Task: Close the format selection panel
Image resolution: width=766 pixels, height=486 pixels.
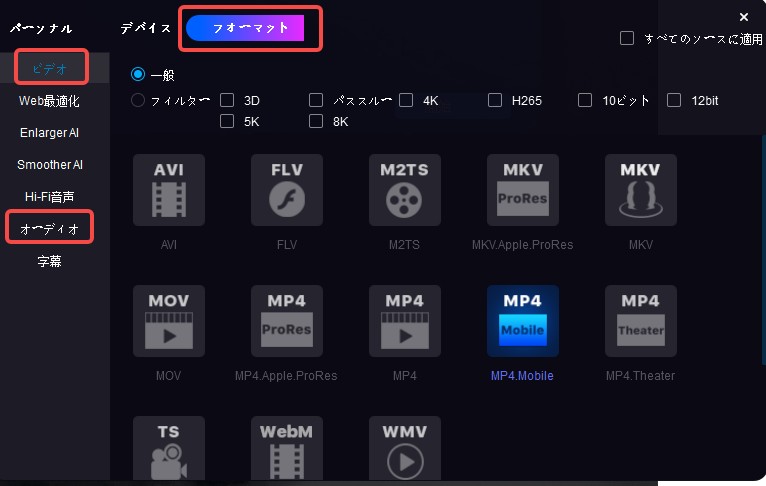Action: [x=744, y=17]
